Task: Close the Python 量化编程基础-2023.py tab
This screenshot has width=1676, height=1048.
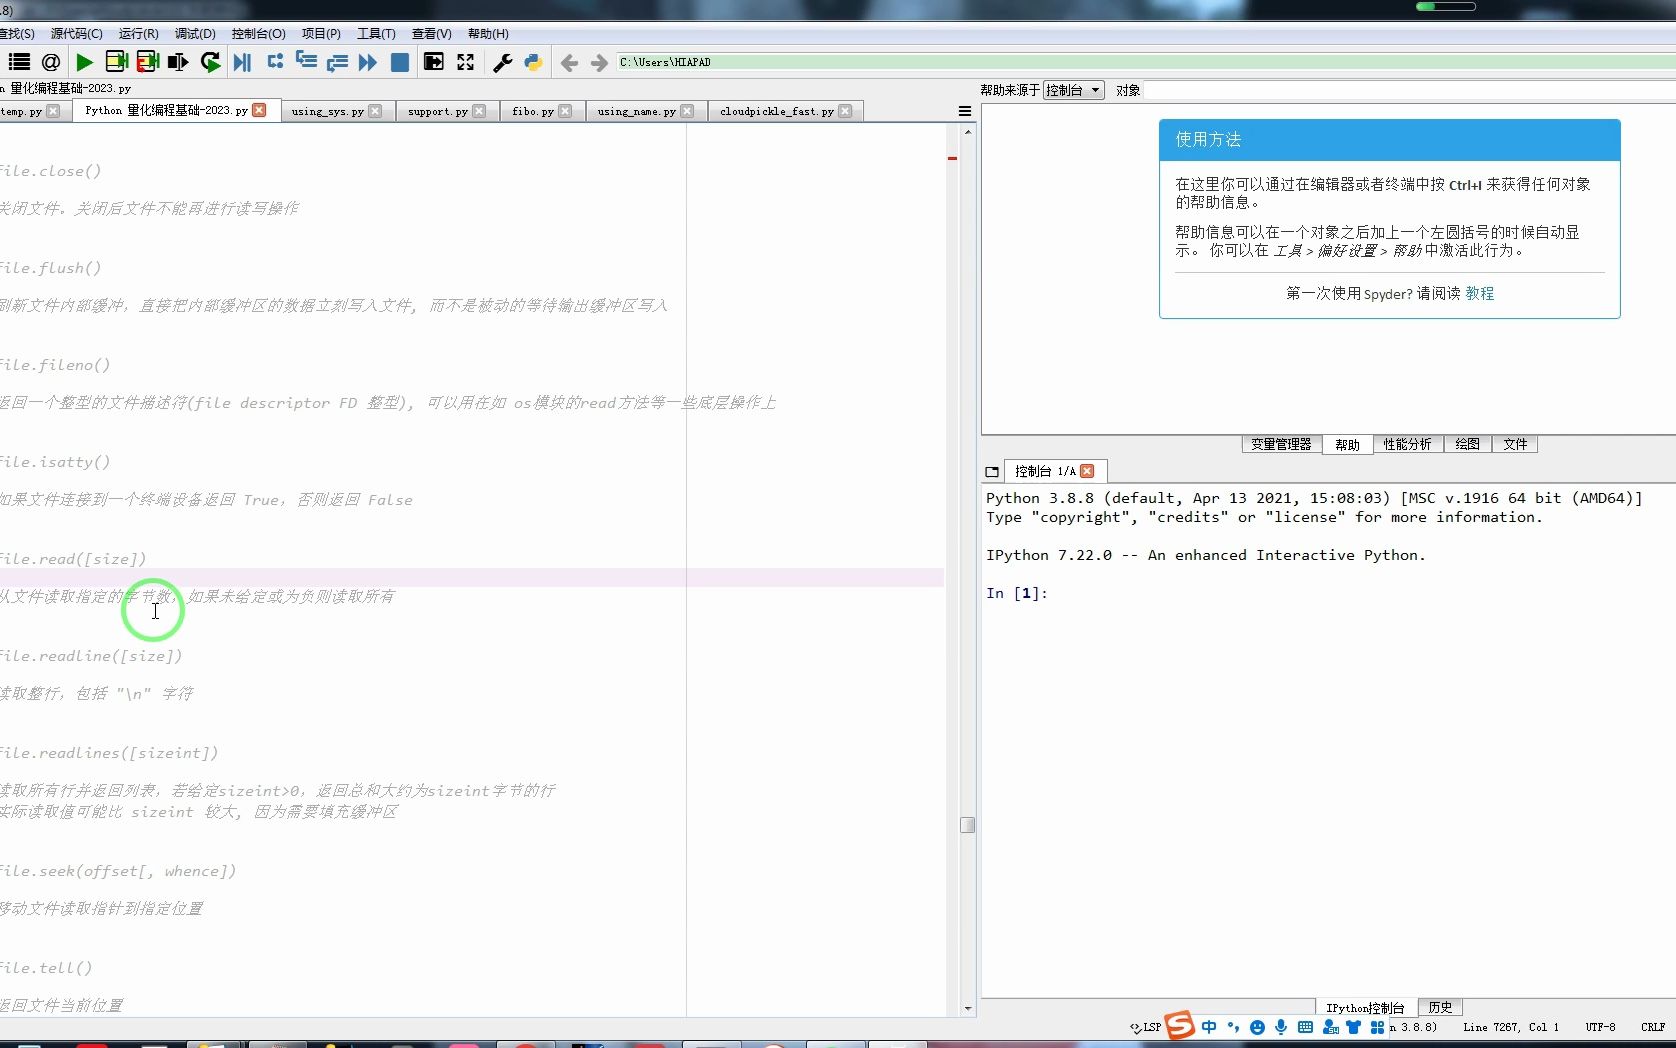Action: pyautogui.click(x=260, y=110)
